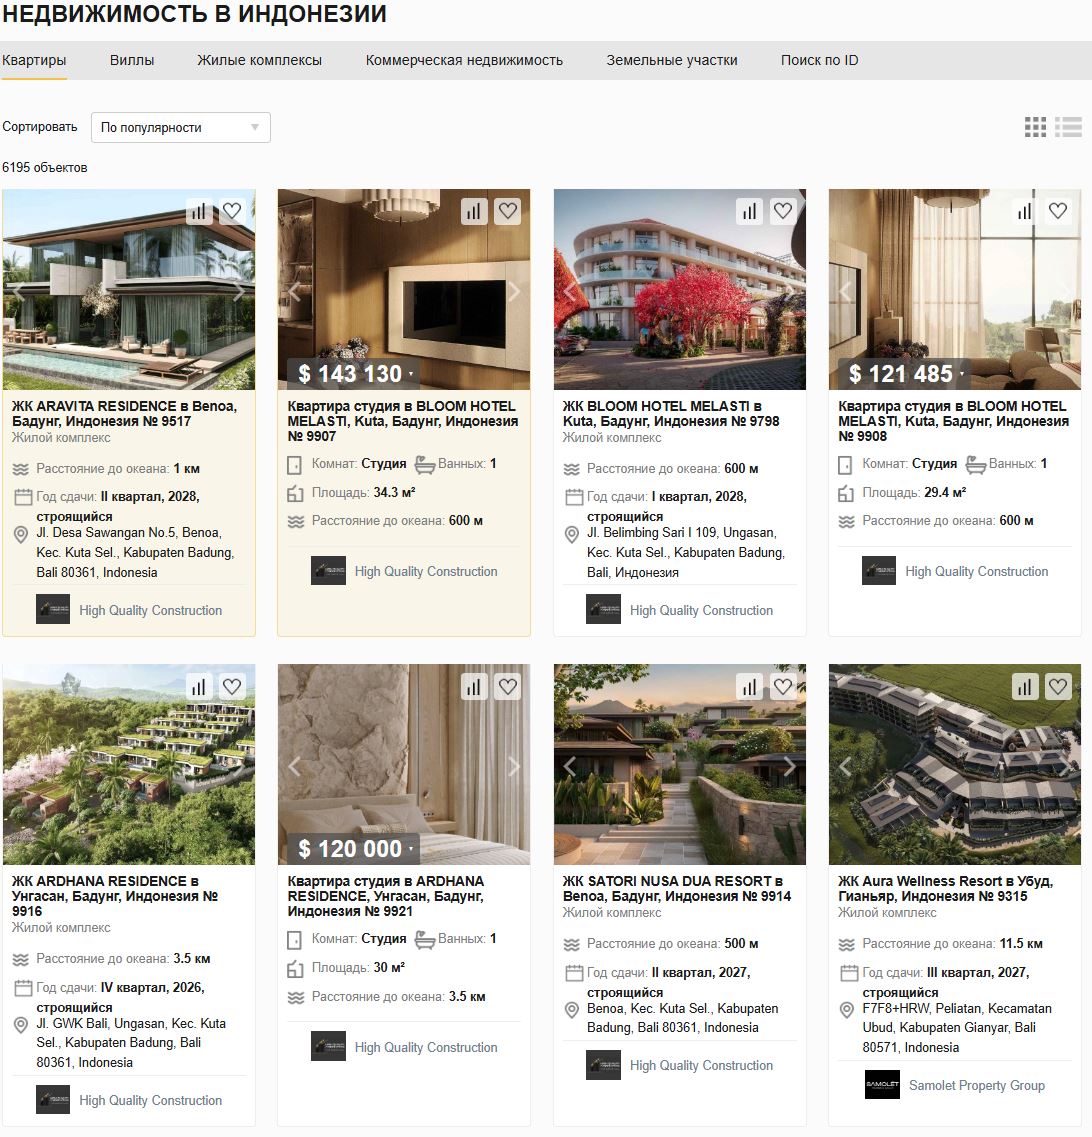Open the sort dropdown По популярности

[181, 128]
